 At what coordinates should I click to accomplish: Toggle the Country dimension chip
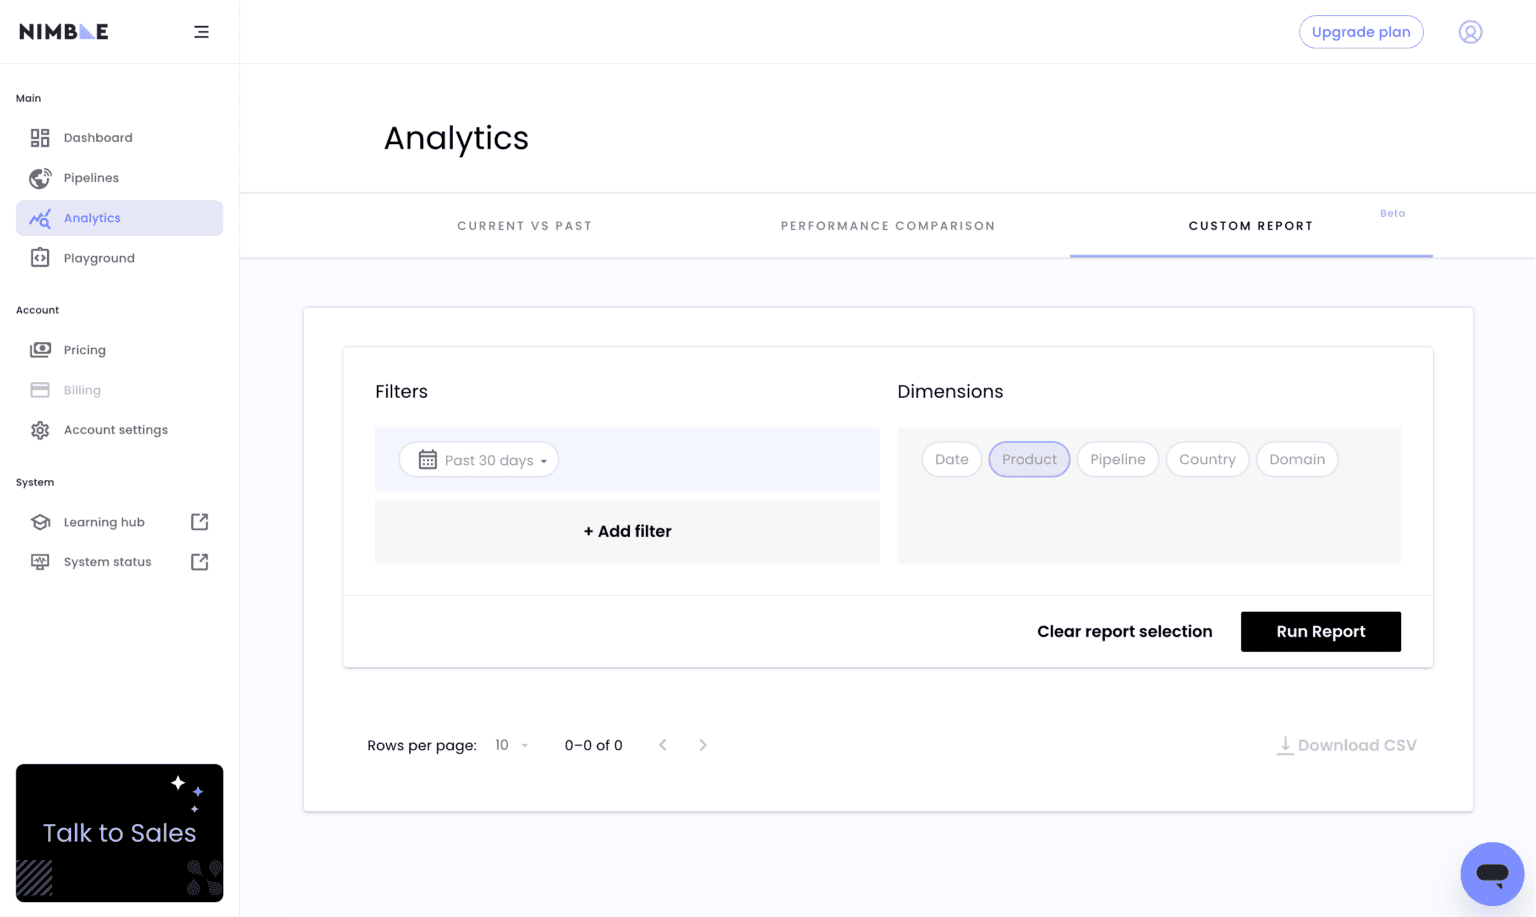pos(1207,460)
